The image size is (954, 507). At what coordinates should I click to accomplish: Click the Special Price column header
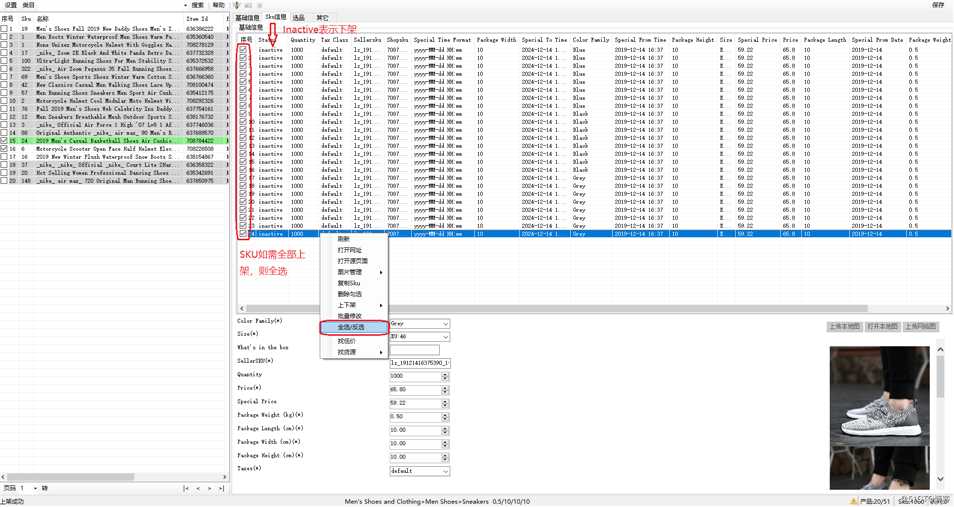pos(757,40)
